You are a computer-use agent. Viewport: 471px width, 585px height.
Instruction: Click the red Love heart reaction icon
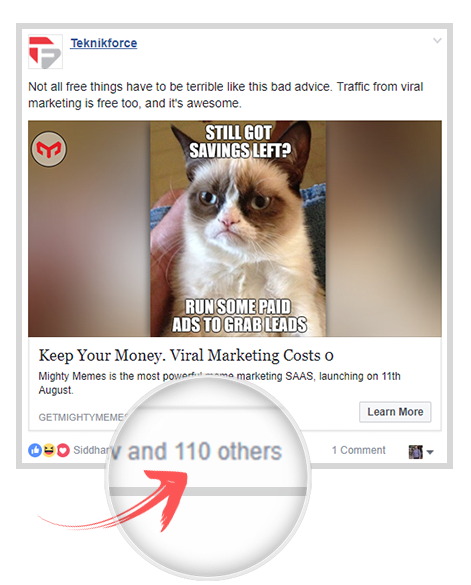tap(63, 450)
